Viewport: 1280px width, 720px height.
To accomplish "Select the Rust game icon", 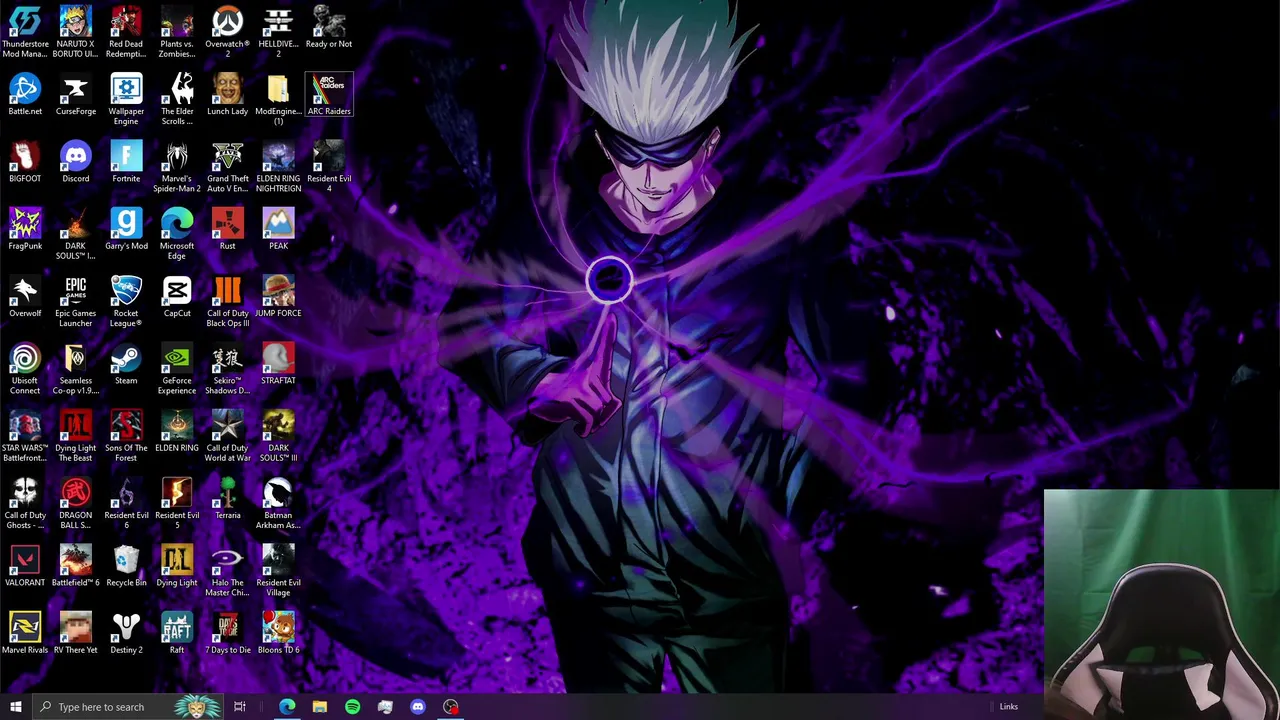I will (x=227, y=229).
